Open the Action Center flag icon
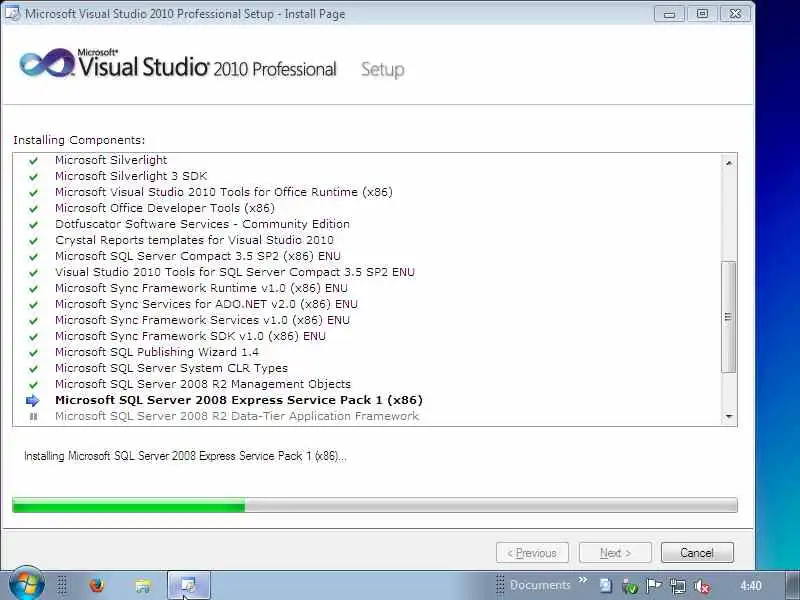The image size is (800, 600). pyautogui.click(x=653, y=586)
